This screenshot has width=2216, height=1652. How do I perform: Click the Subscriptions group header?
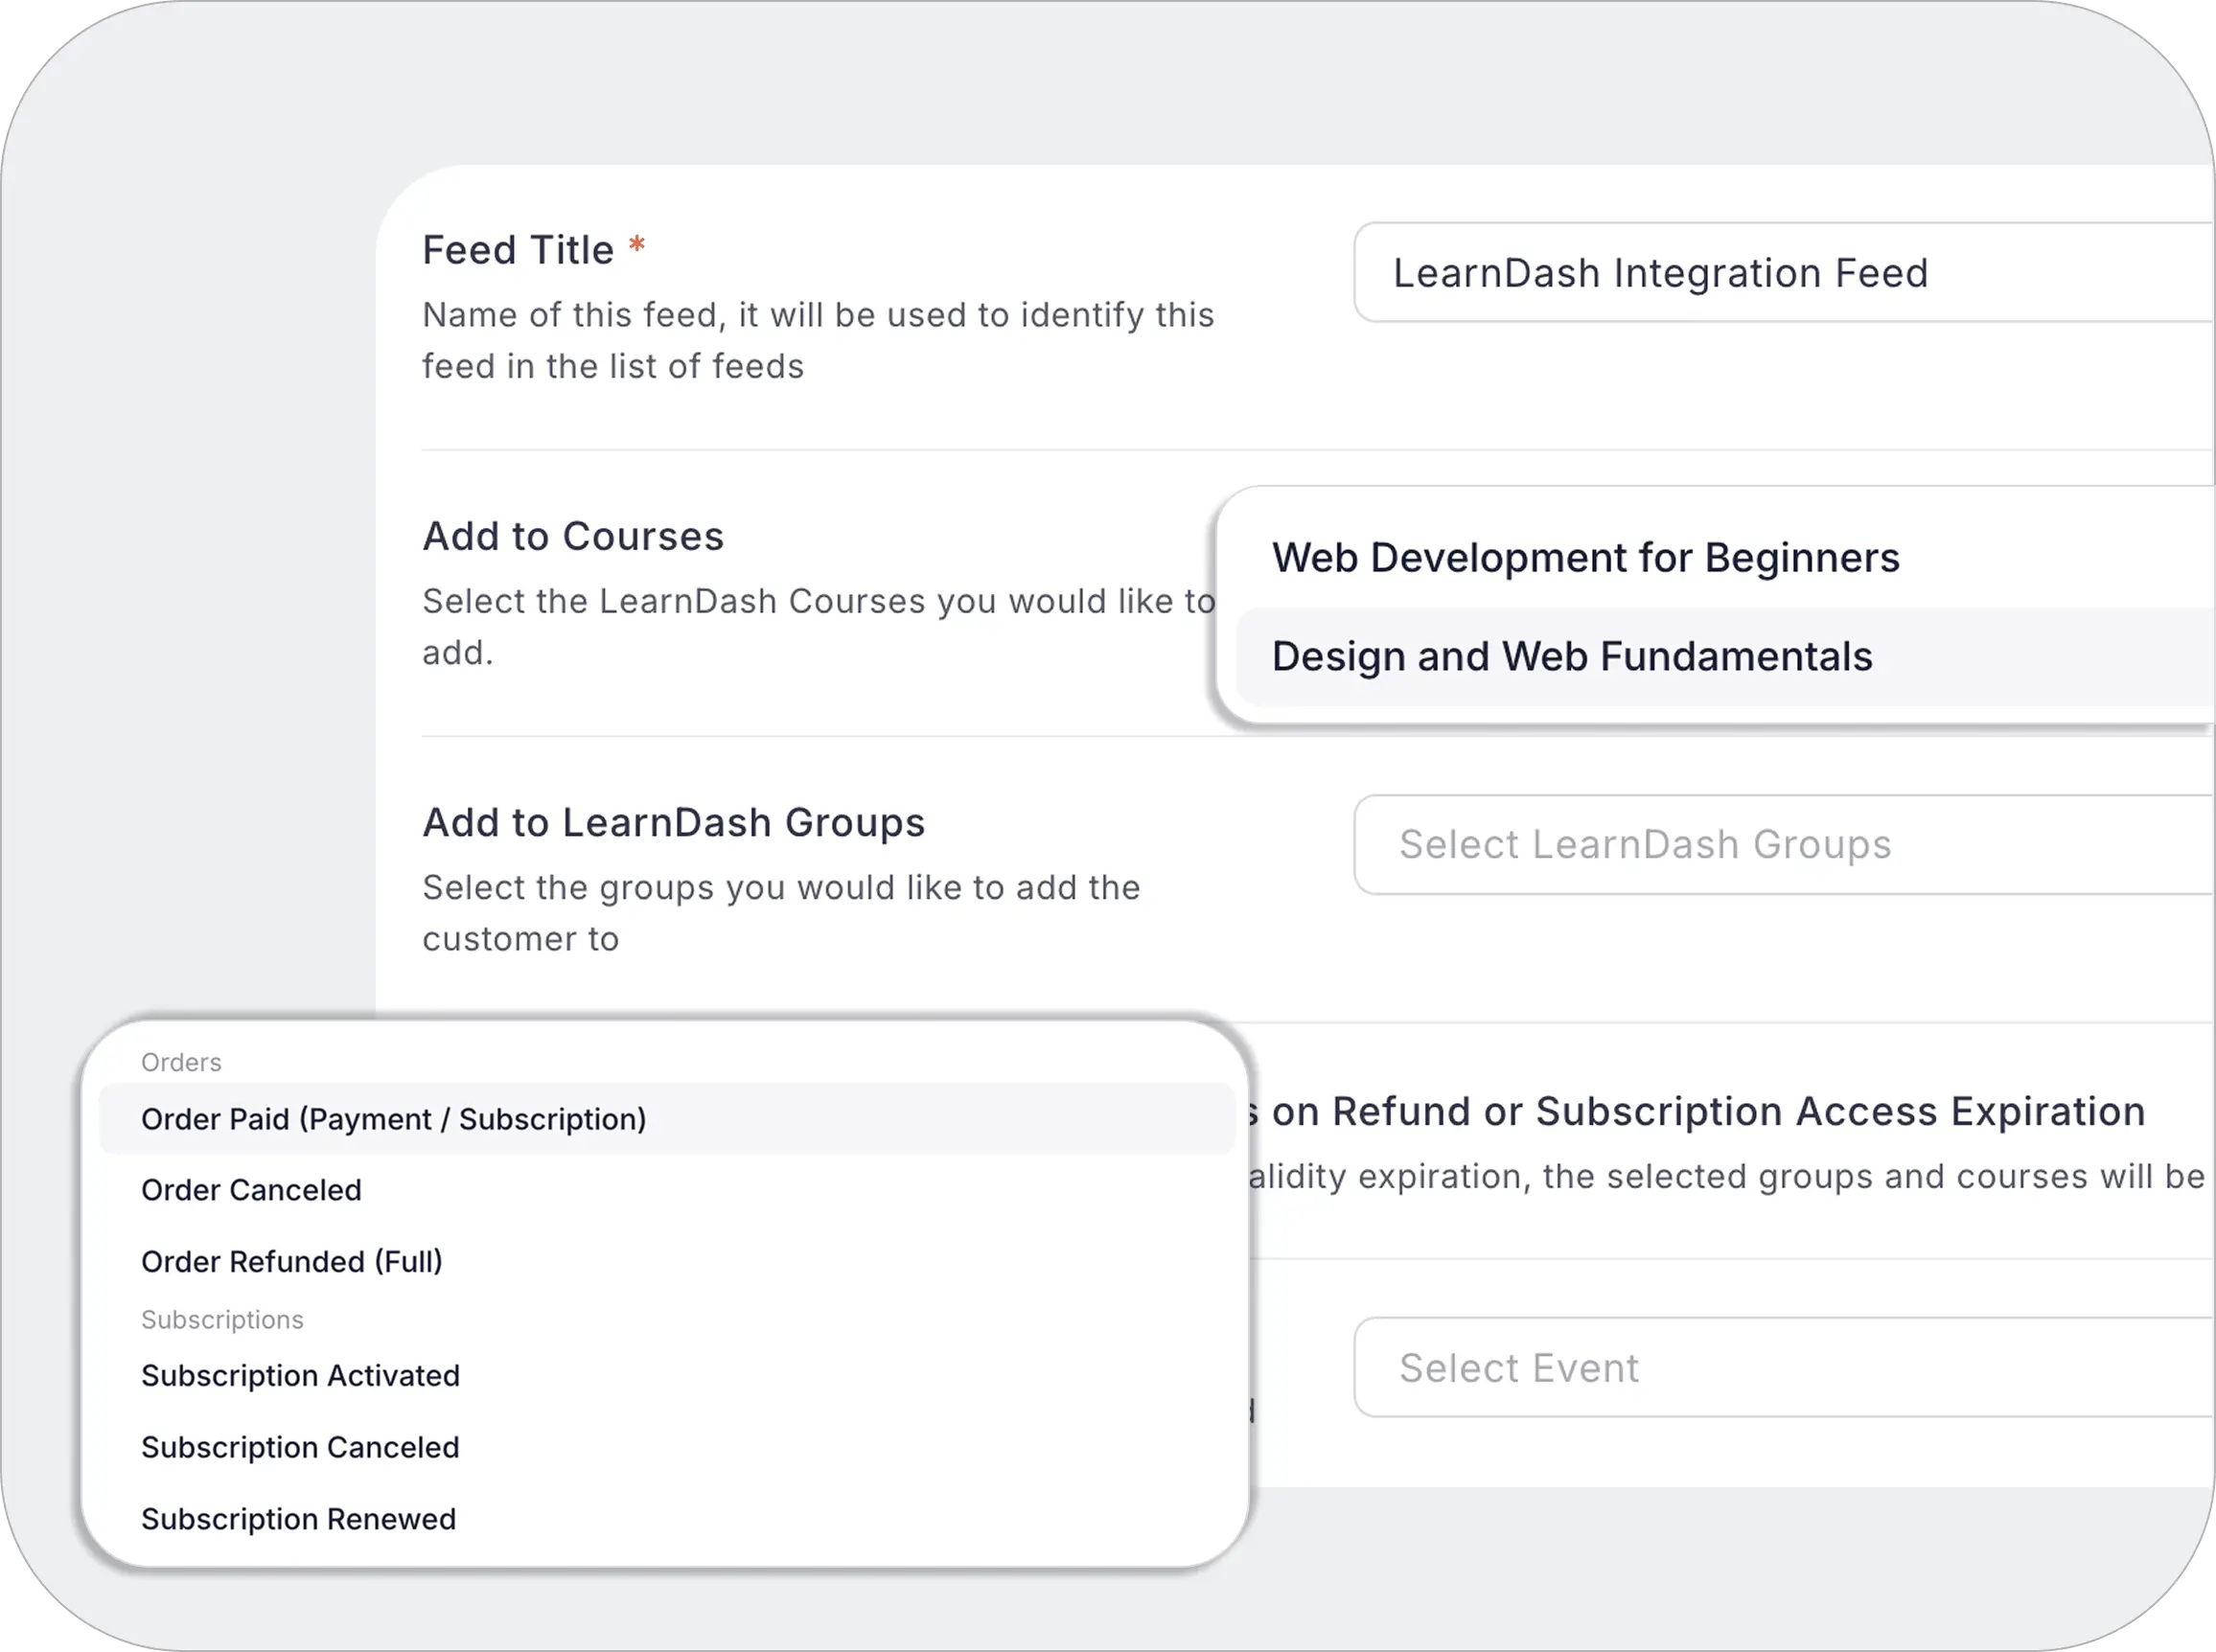tap(222, 1320)
